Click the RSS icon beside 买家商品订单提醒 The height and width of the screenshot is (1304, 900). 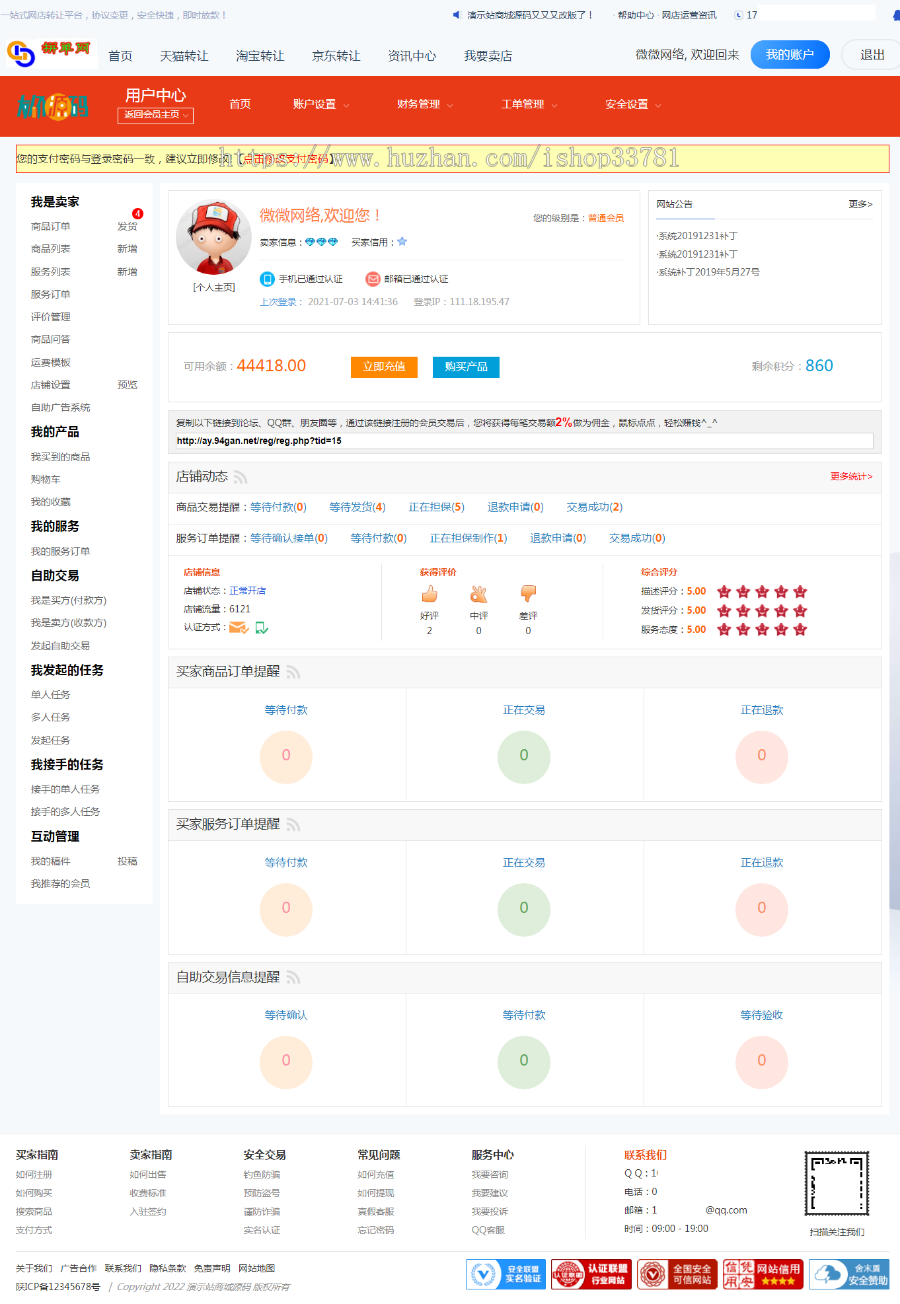pos(293,672)
